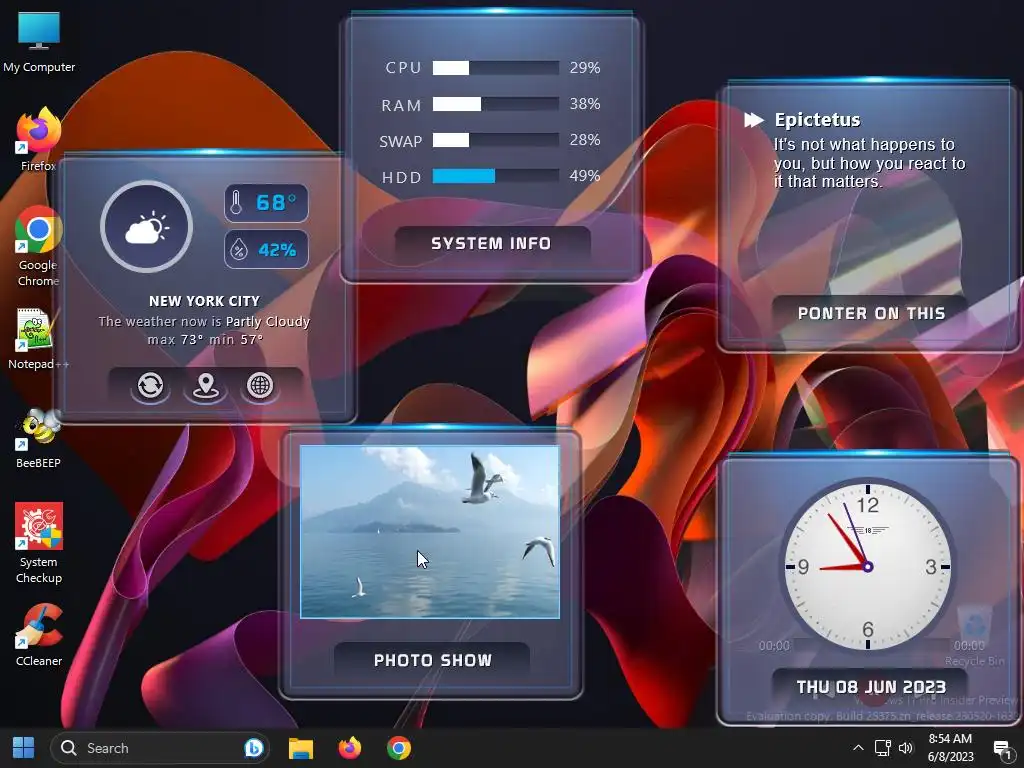Click the RAM 38% value
The image size is (1024, 768).
(x=584, y=104)
